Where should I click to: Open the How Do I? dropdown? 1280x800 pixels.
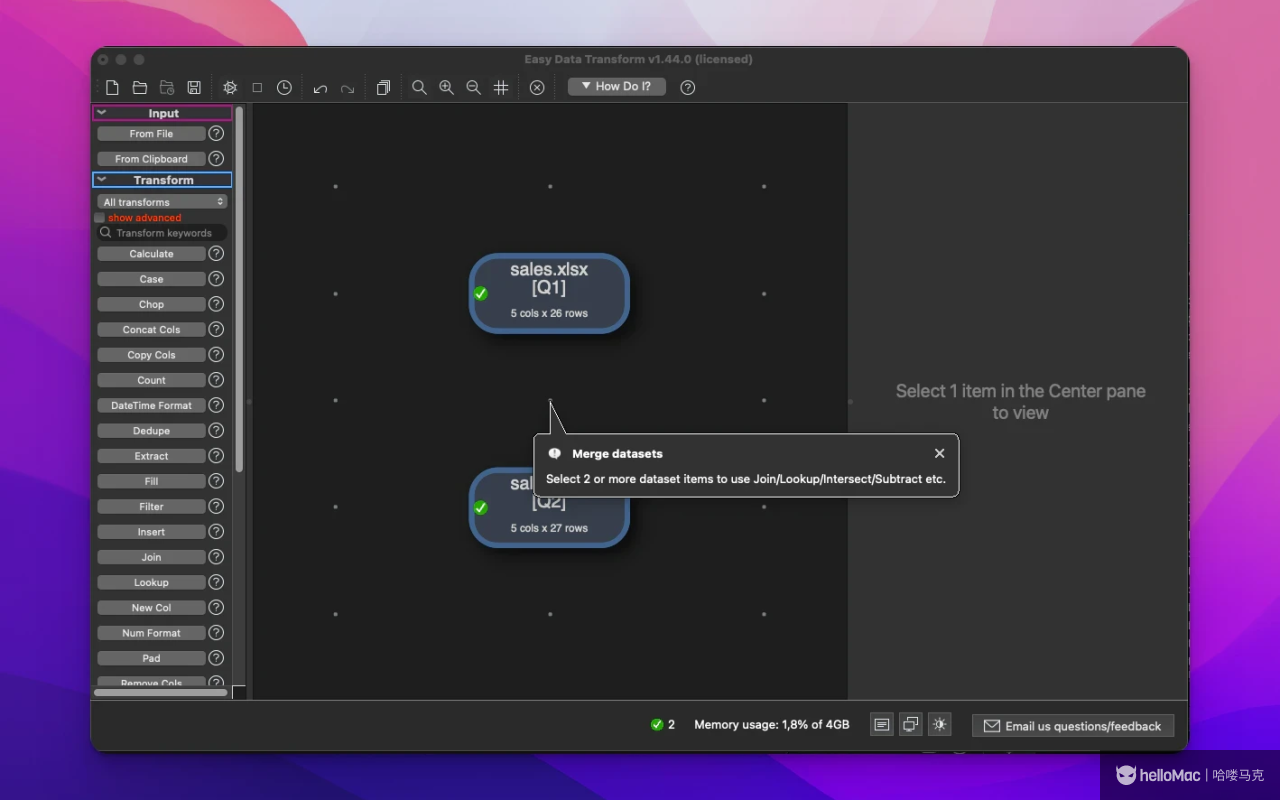tap(617, 87)
